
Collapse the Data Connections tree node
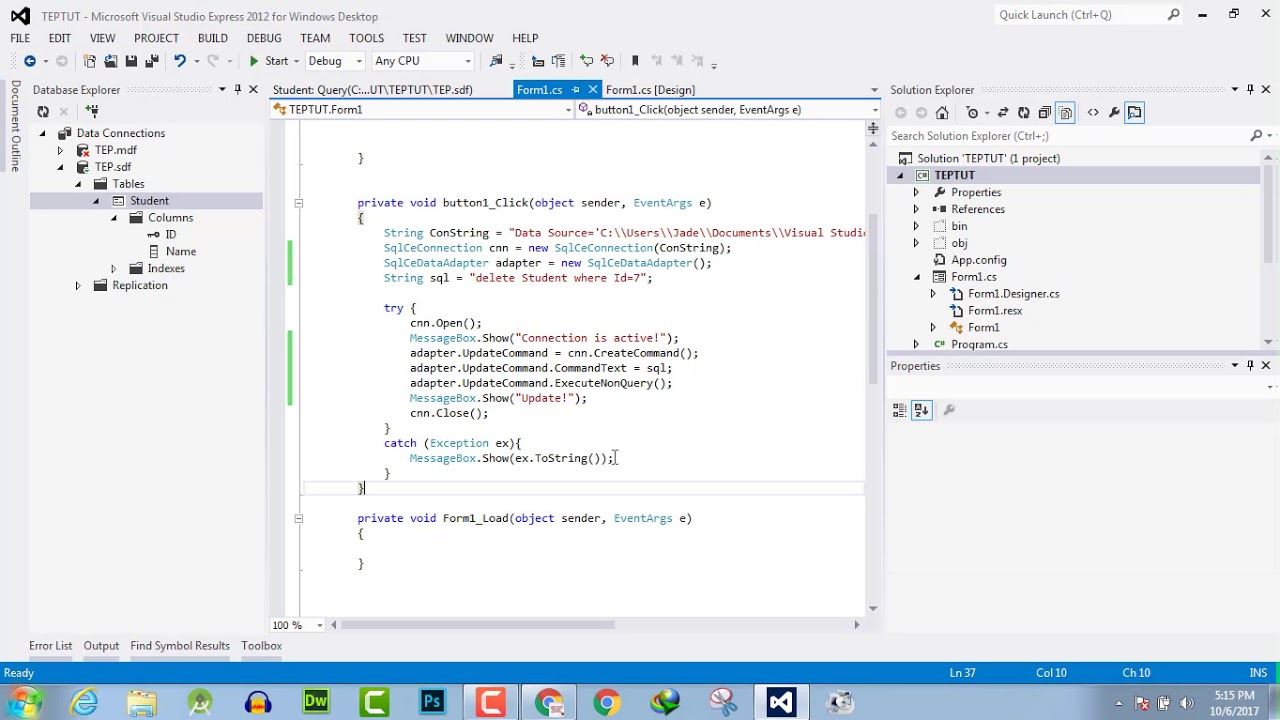pyautogui.click(x=43, y=133)
